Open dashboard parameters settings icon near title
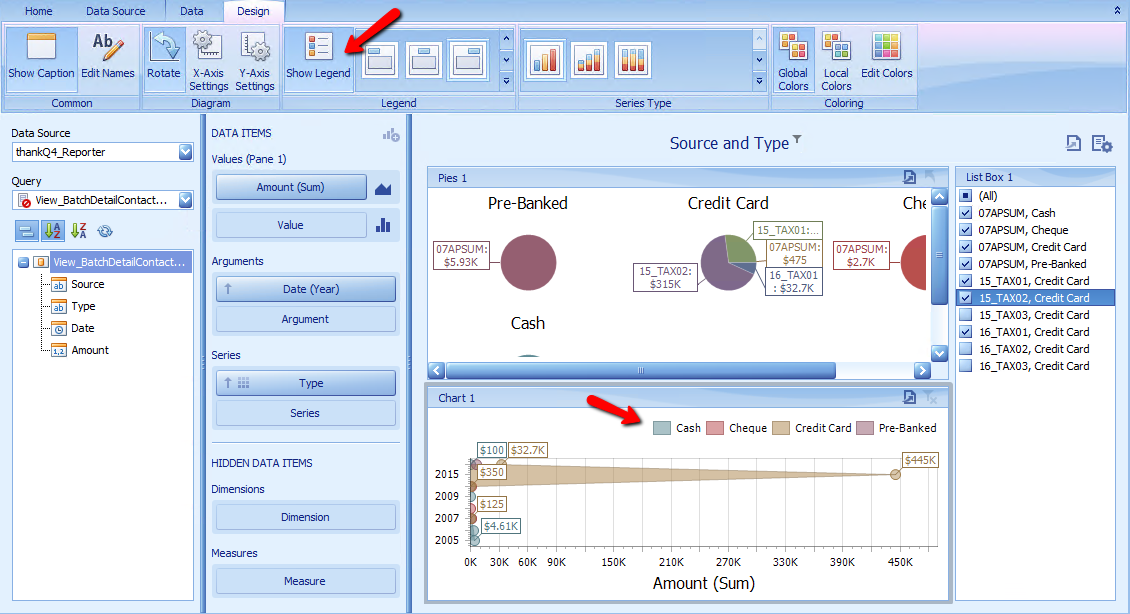 pyautogui.click(x=1102, y=143)
